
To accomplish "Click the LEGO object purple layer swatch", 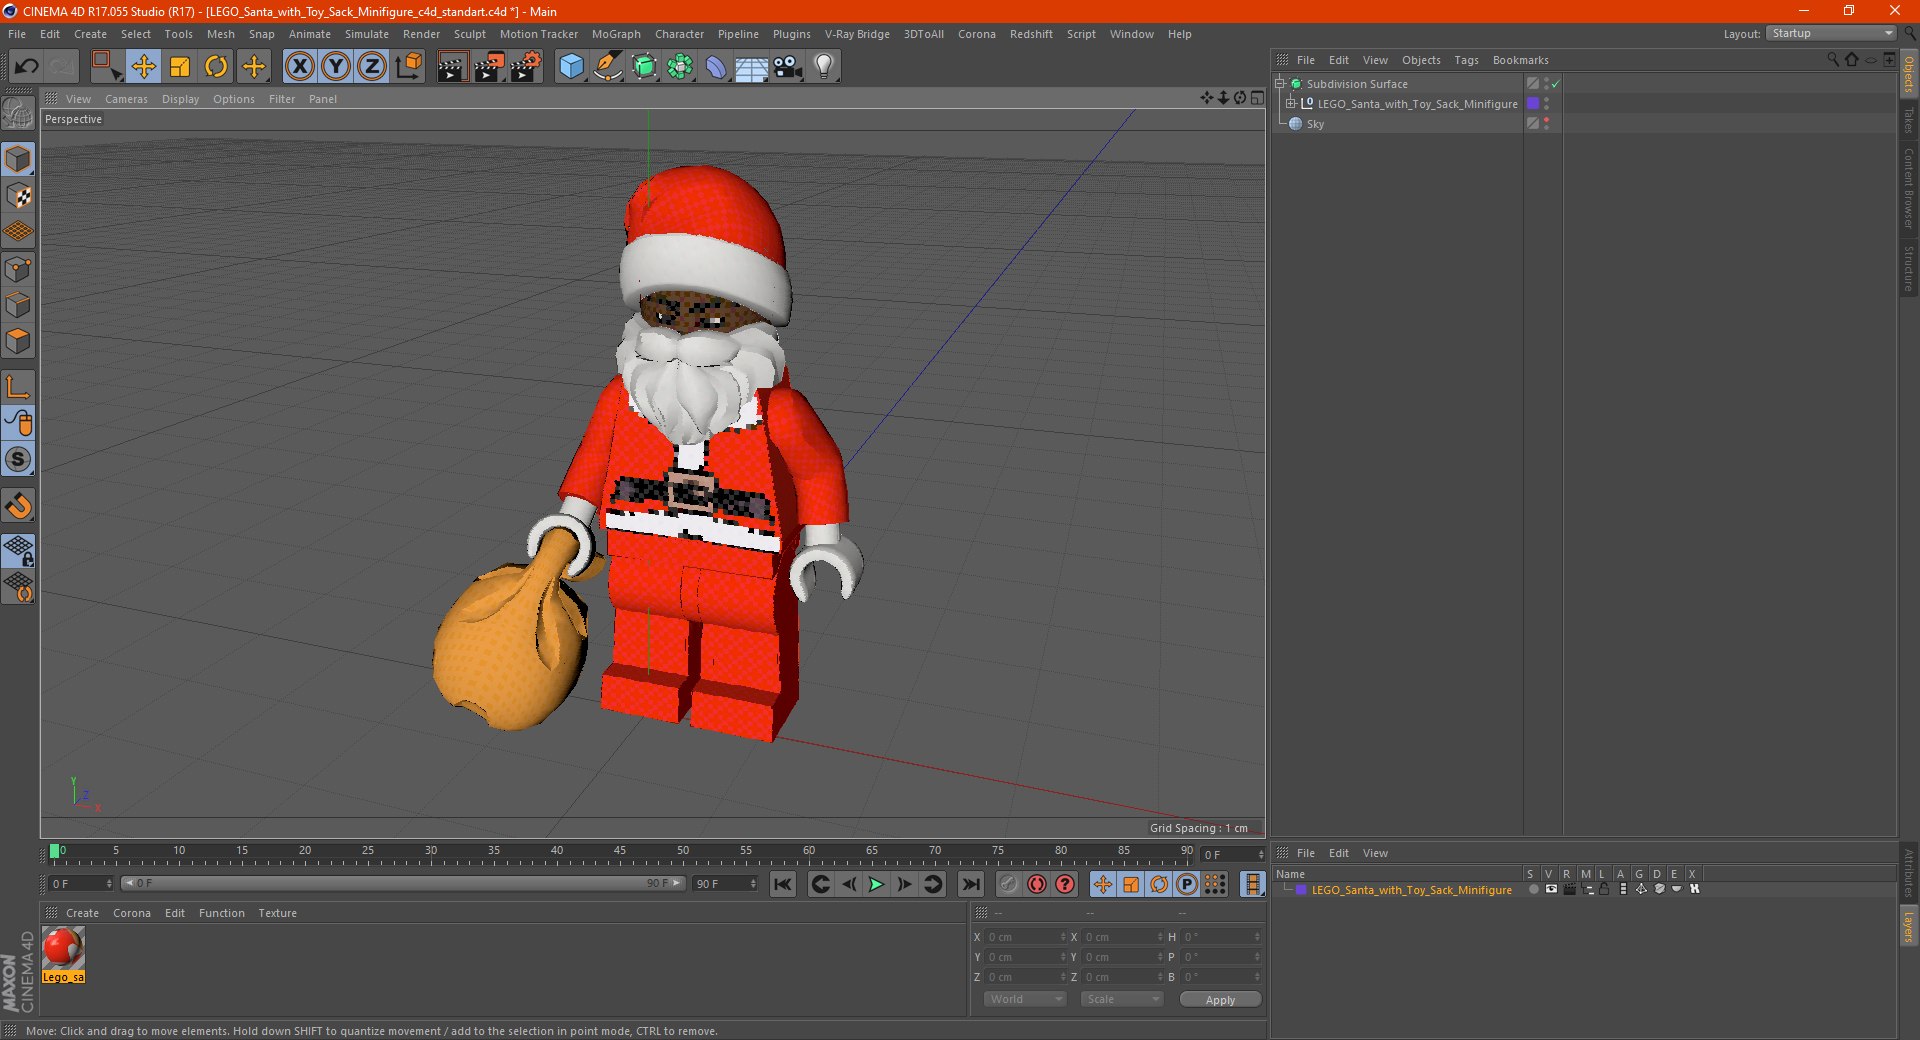I will point(1532,103).
